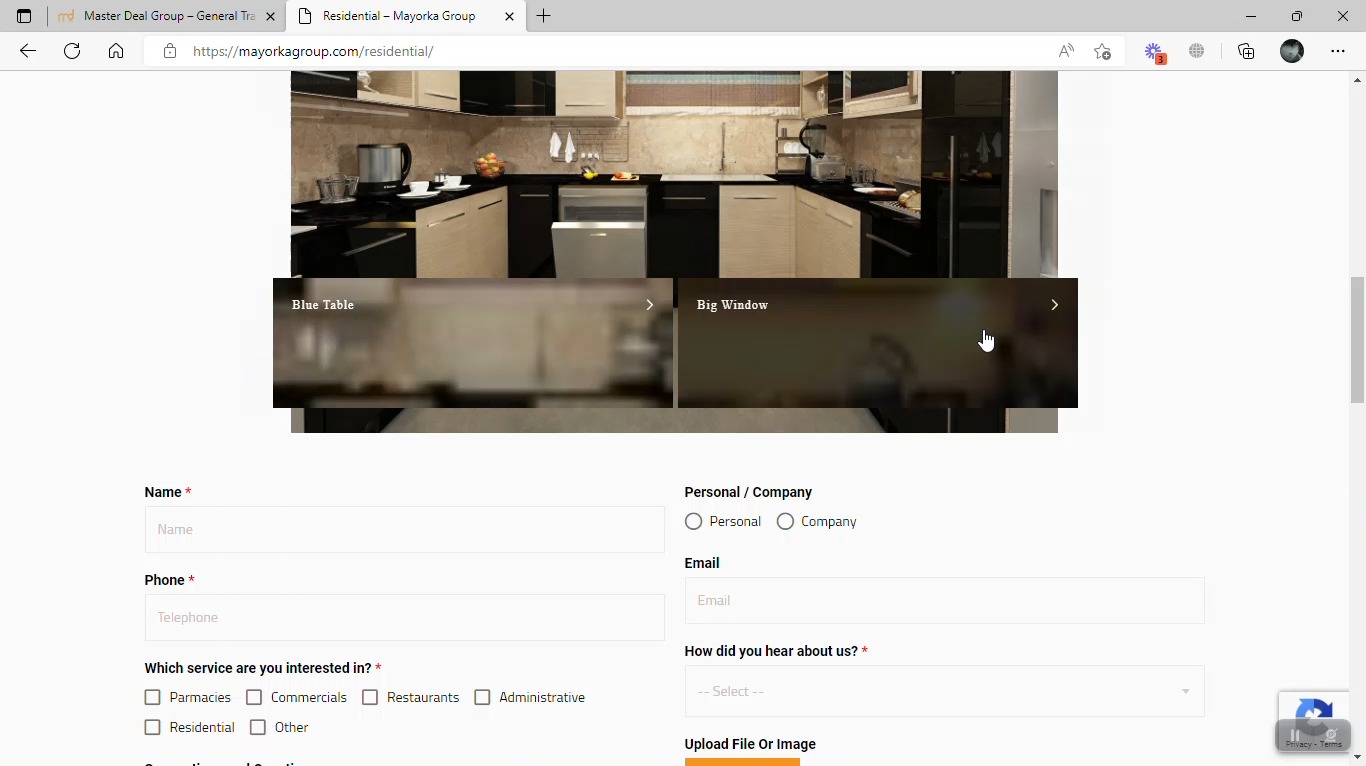Focus the Email input field
Screen dimensions: 1366x766
pos(944,600)
